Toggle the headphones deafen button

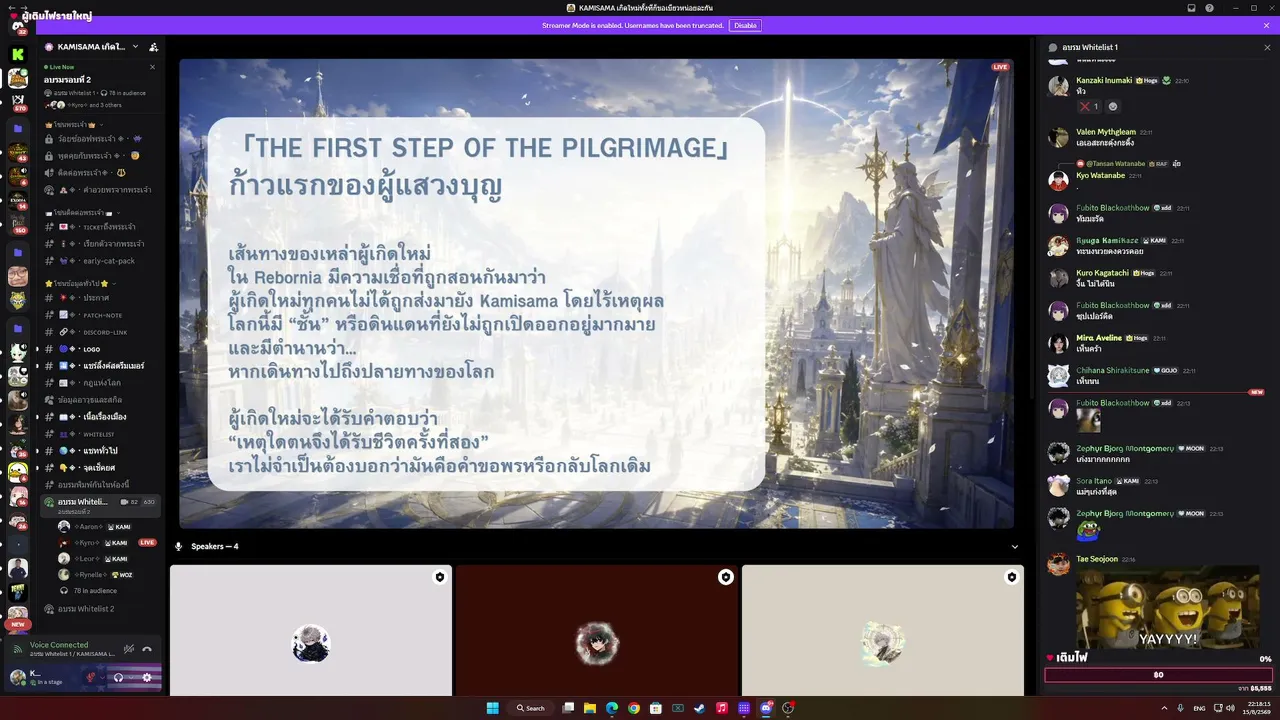point(118,677)
